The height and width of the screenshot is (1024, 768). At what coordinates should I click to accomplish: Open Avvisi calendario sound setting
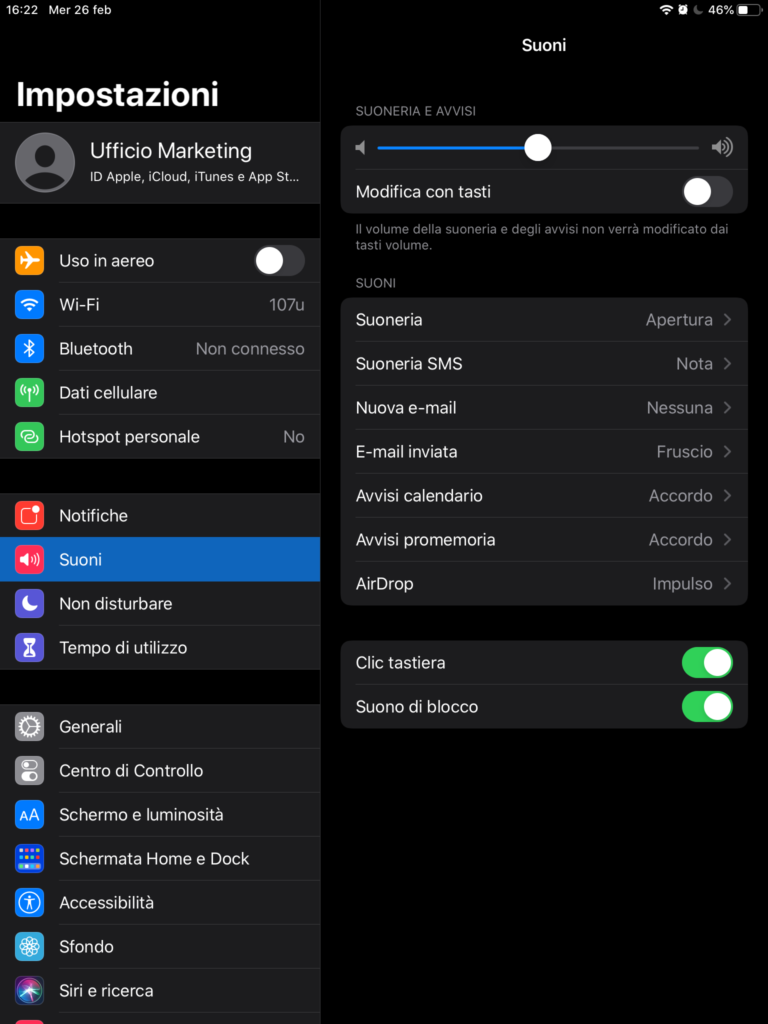click(544, 496)
